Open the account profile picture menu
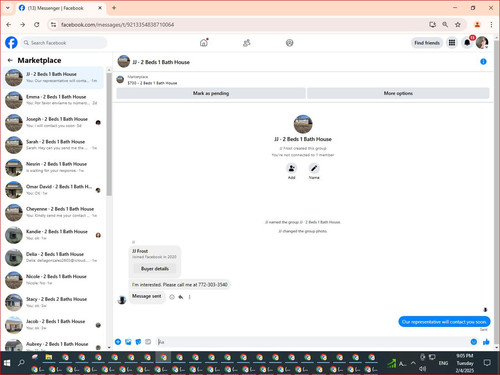Screen dimensions: 500x375 click(482, 43)
